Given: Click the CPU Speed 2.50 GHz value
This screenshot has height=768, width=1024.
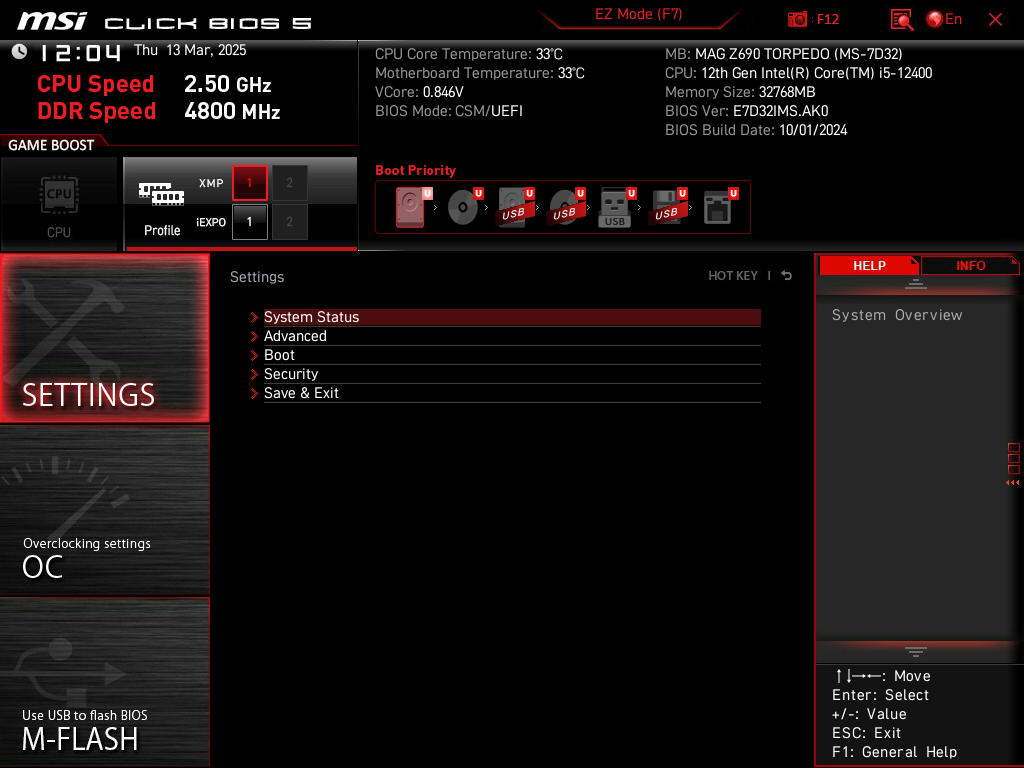Looking at the screenshot, I should coord(227,84).
